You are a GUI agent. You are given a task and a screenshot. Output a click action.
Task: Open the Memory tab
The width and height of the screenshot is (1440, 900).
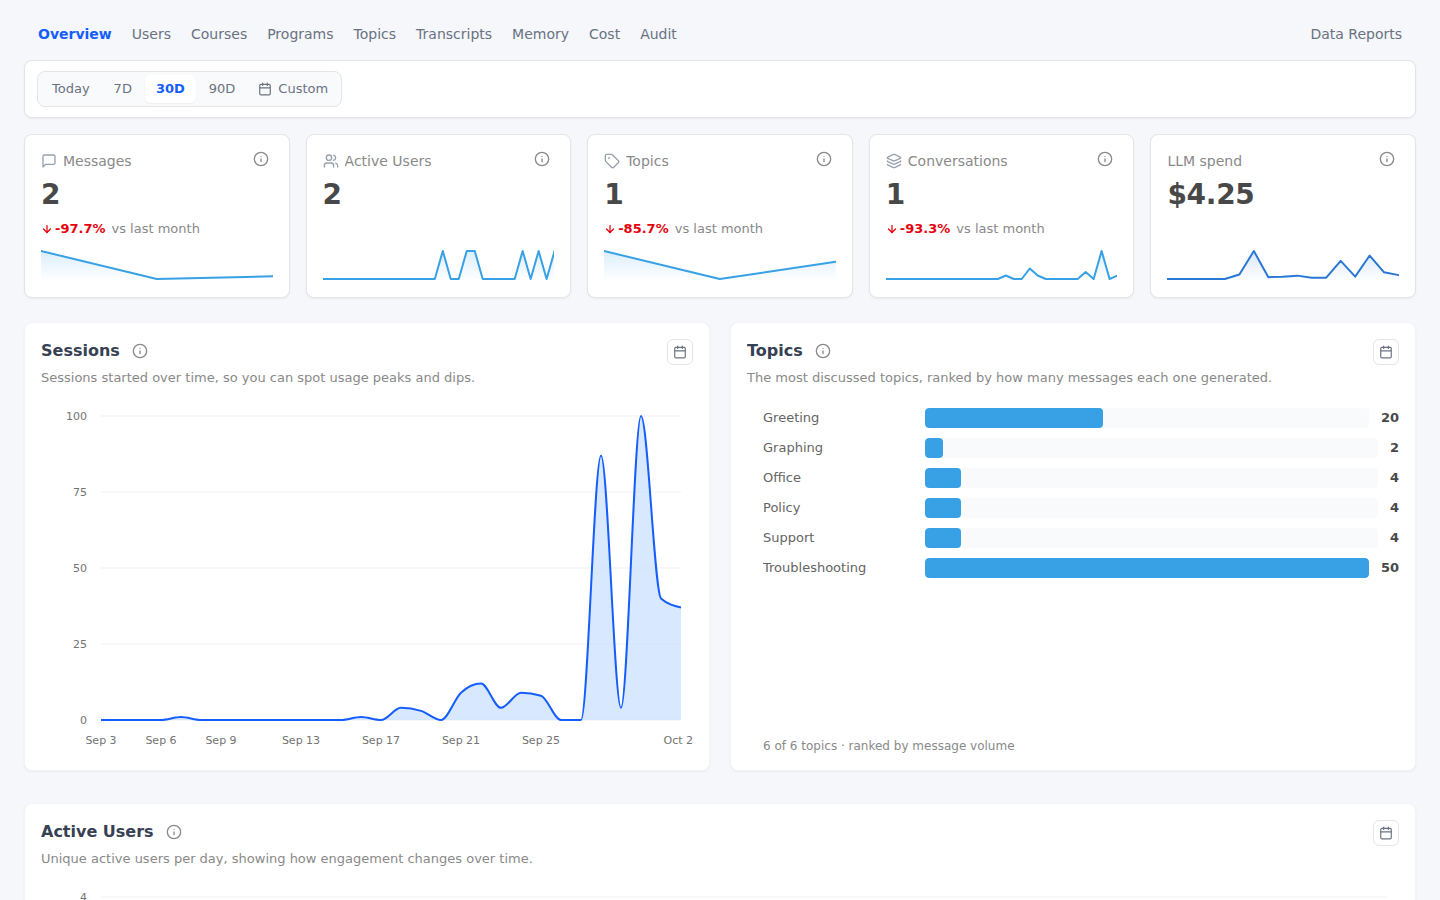[x=540, y=34]
